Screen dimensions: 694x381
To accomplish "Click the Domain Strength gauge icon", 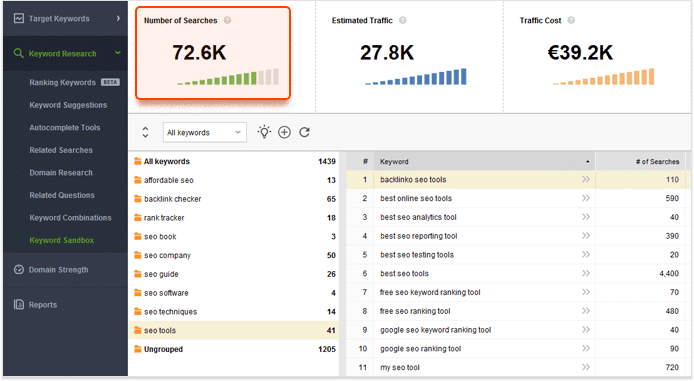I will point(19,269).
